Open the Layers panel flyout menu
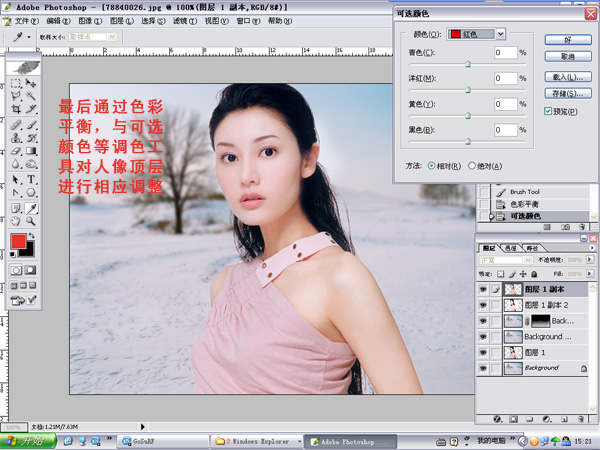 coord(592,248)
